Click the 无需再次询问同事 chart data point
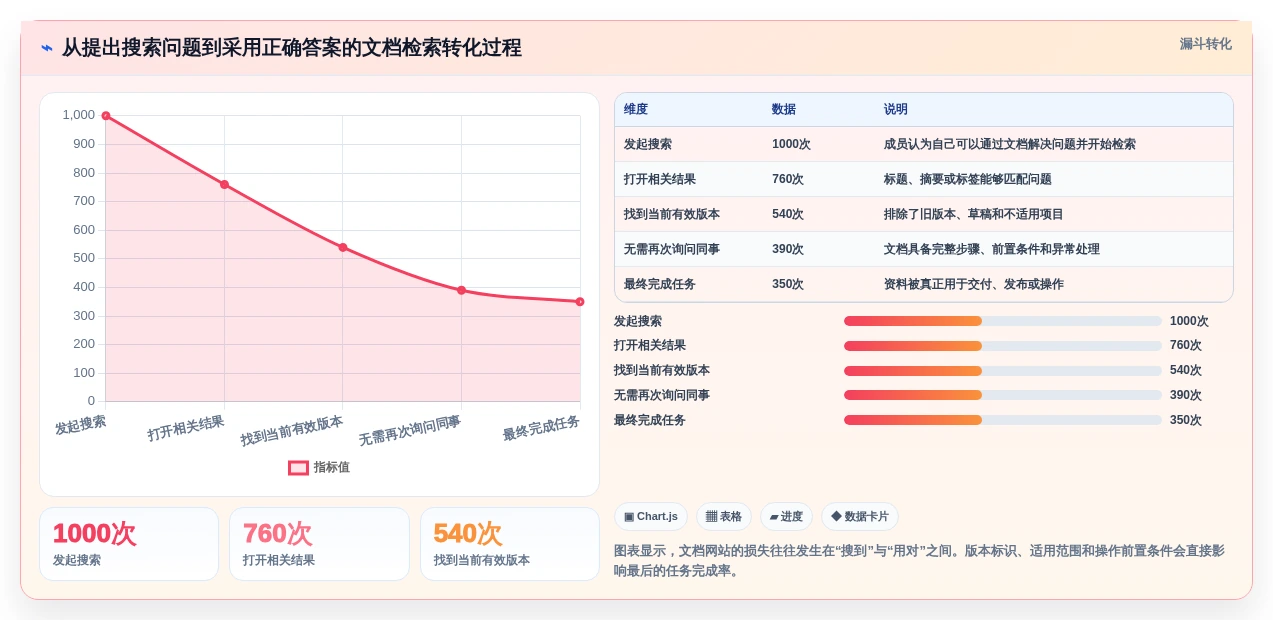Image resolution: width=1273 pixels, height=620 pixels. coord(461,290)
